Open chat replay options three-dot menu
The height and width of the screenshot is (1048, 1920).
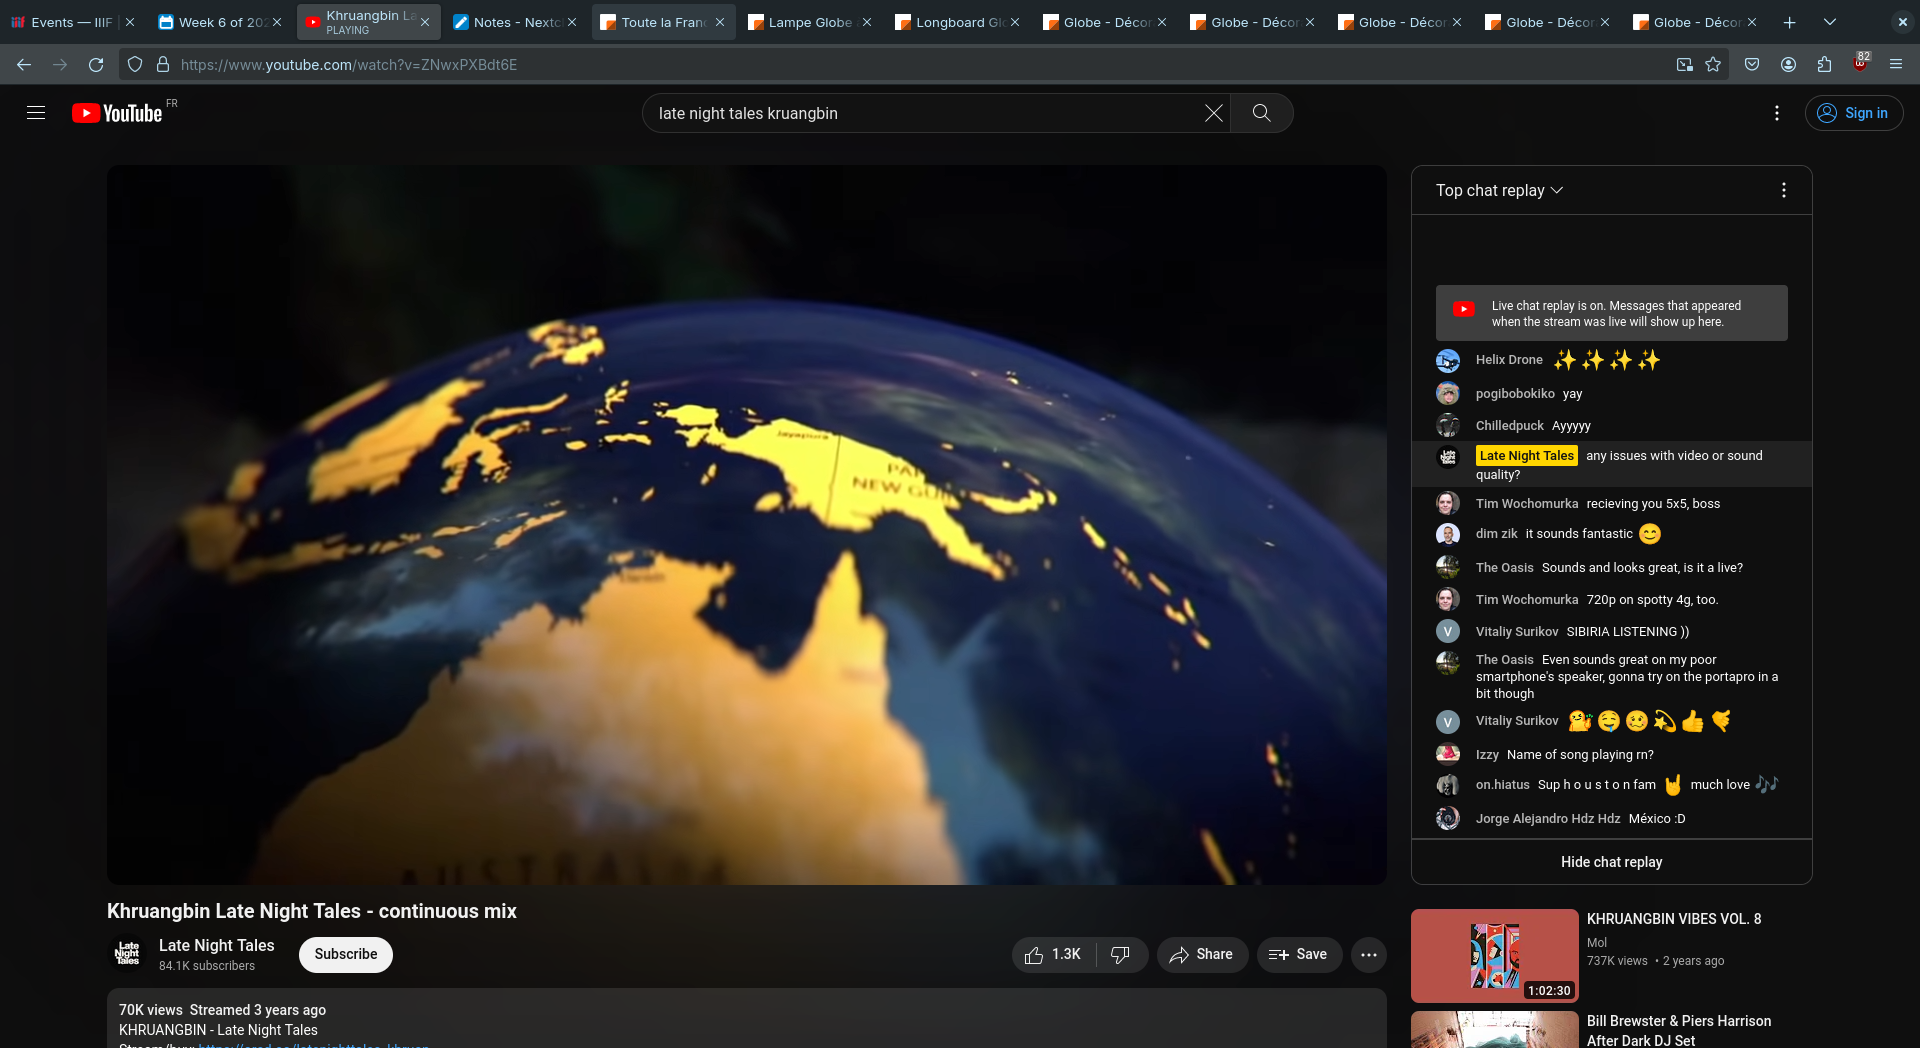point(1783,190)
